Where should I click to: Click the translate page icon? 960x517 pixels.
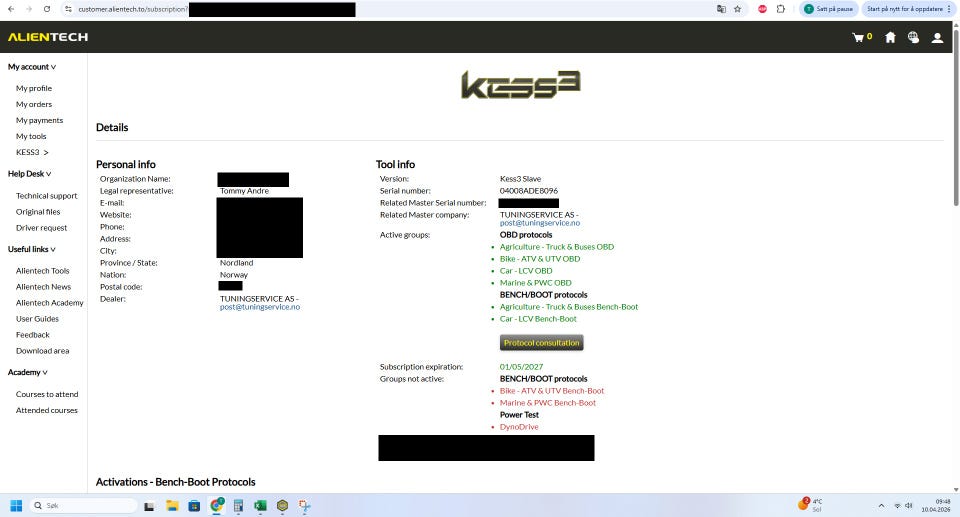coord(721,9)
